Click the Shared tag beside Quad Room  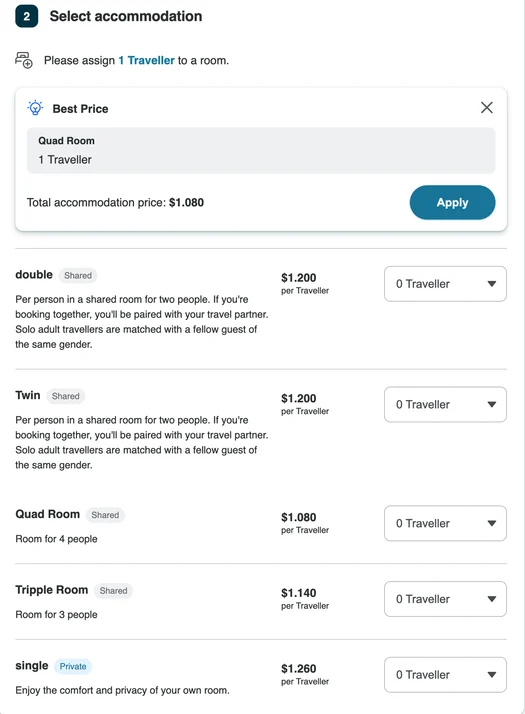coord(105,515)
